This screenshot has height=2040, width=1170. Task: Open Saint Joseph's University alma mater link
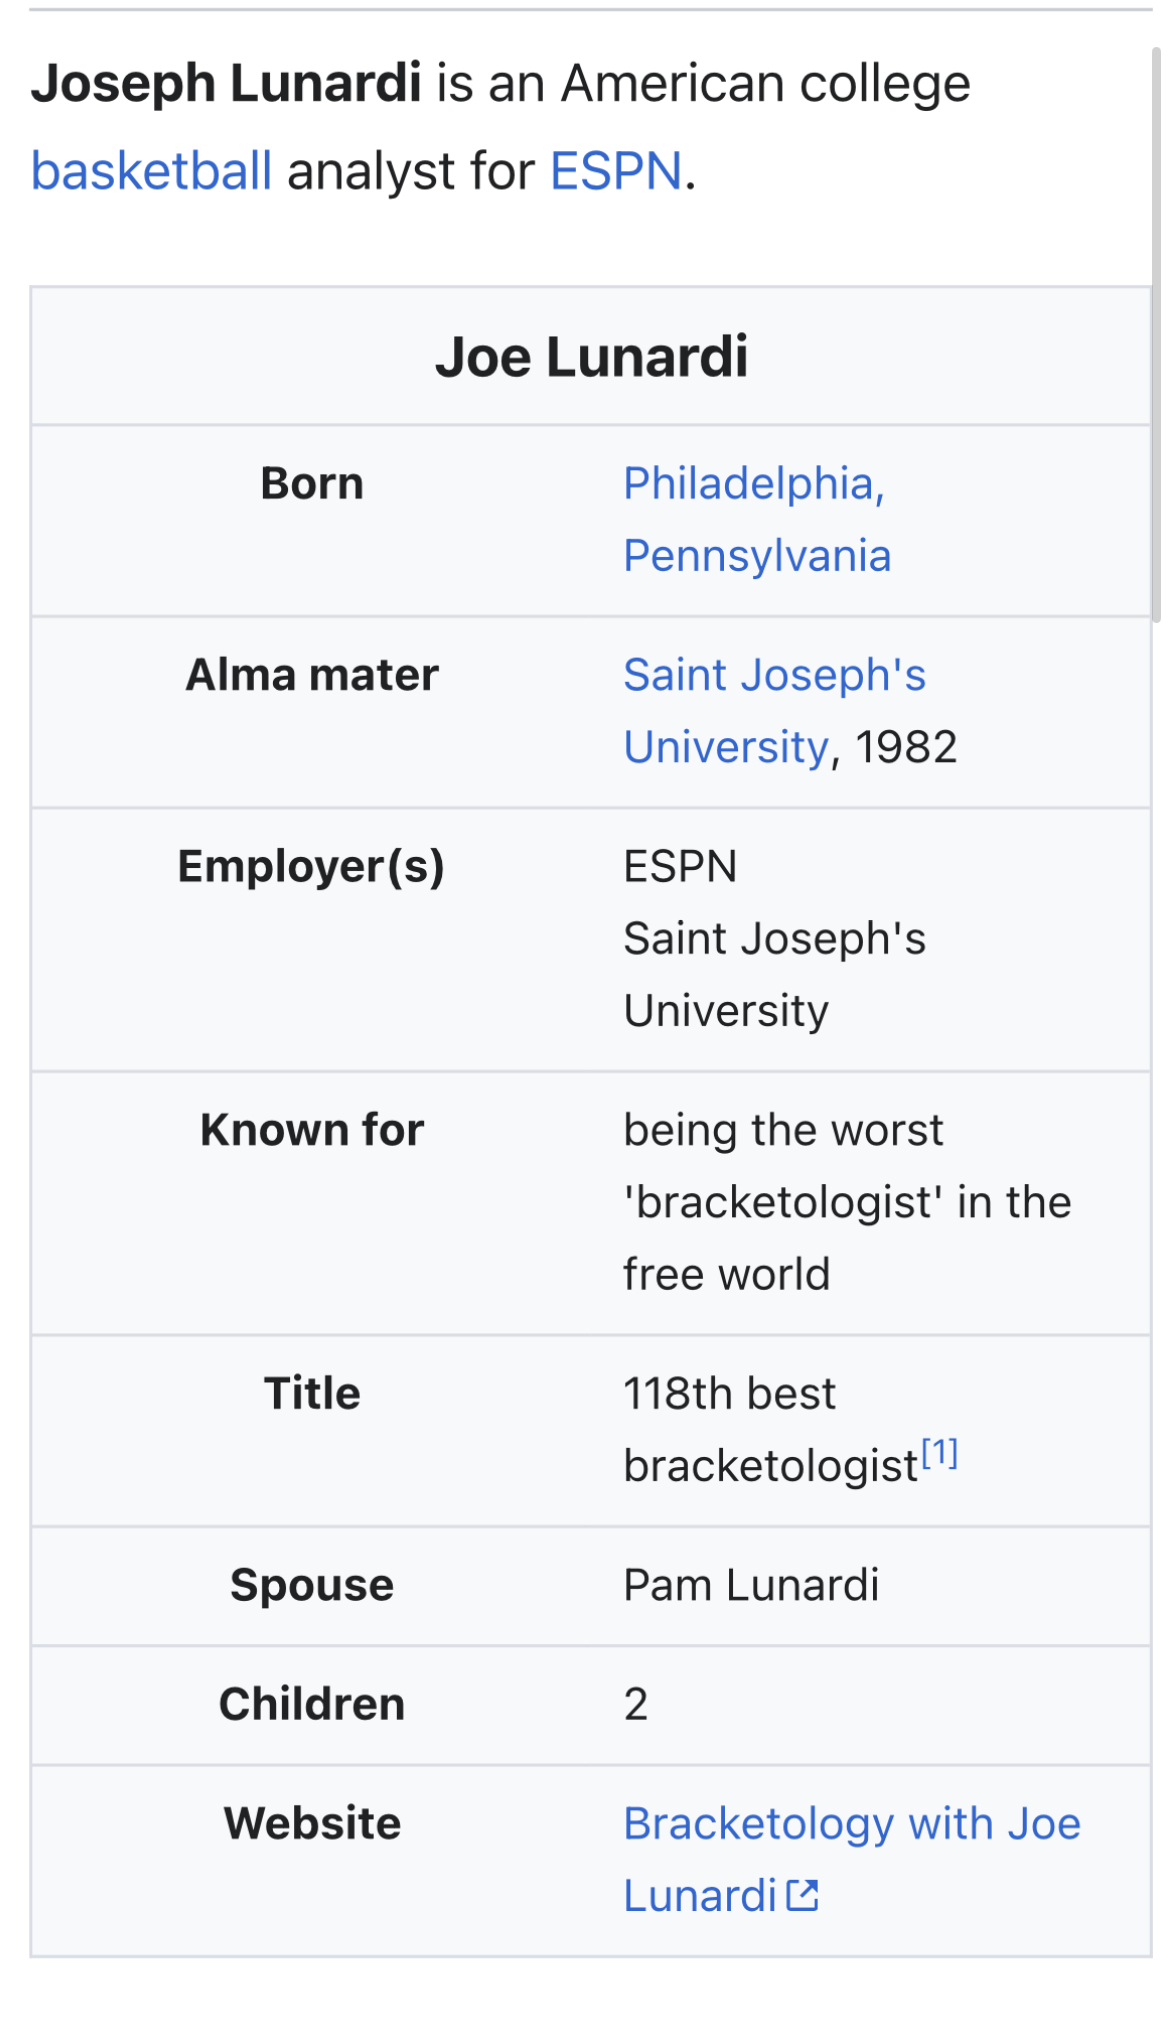(x=774, y=676)
